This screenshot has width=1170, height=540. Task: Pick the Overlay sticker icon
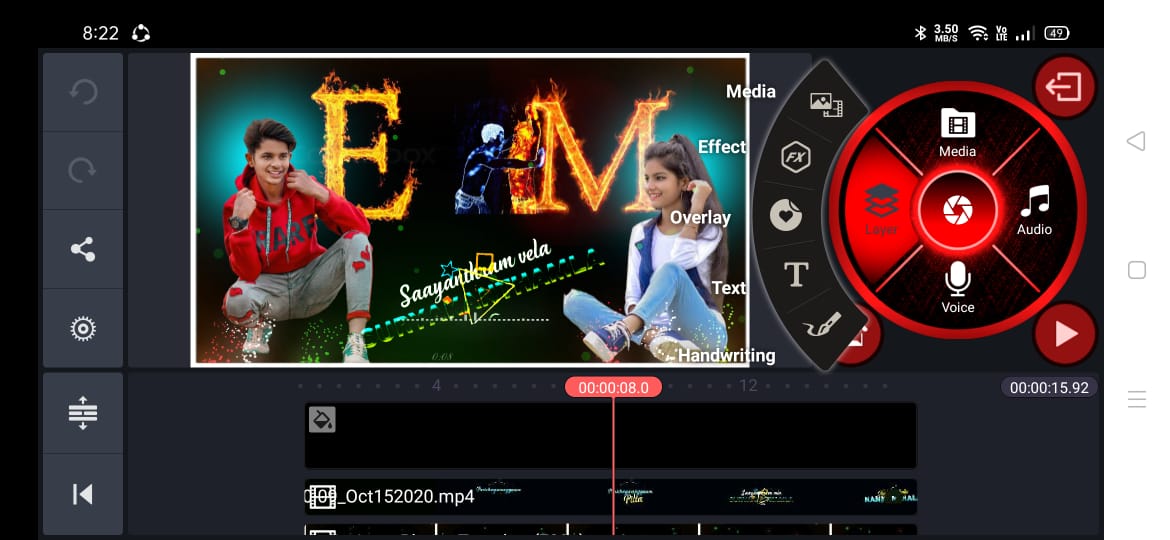(786, 216)
